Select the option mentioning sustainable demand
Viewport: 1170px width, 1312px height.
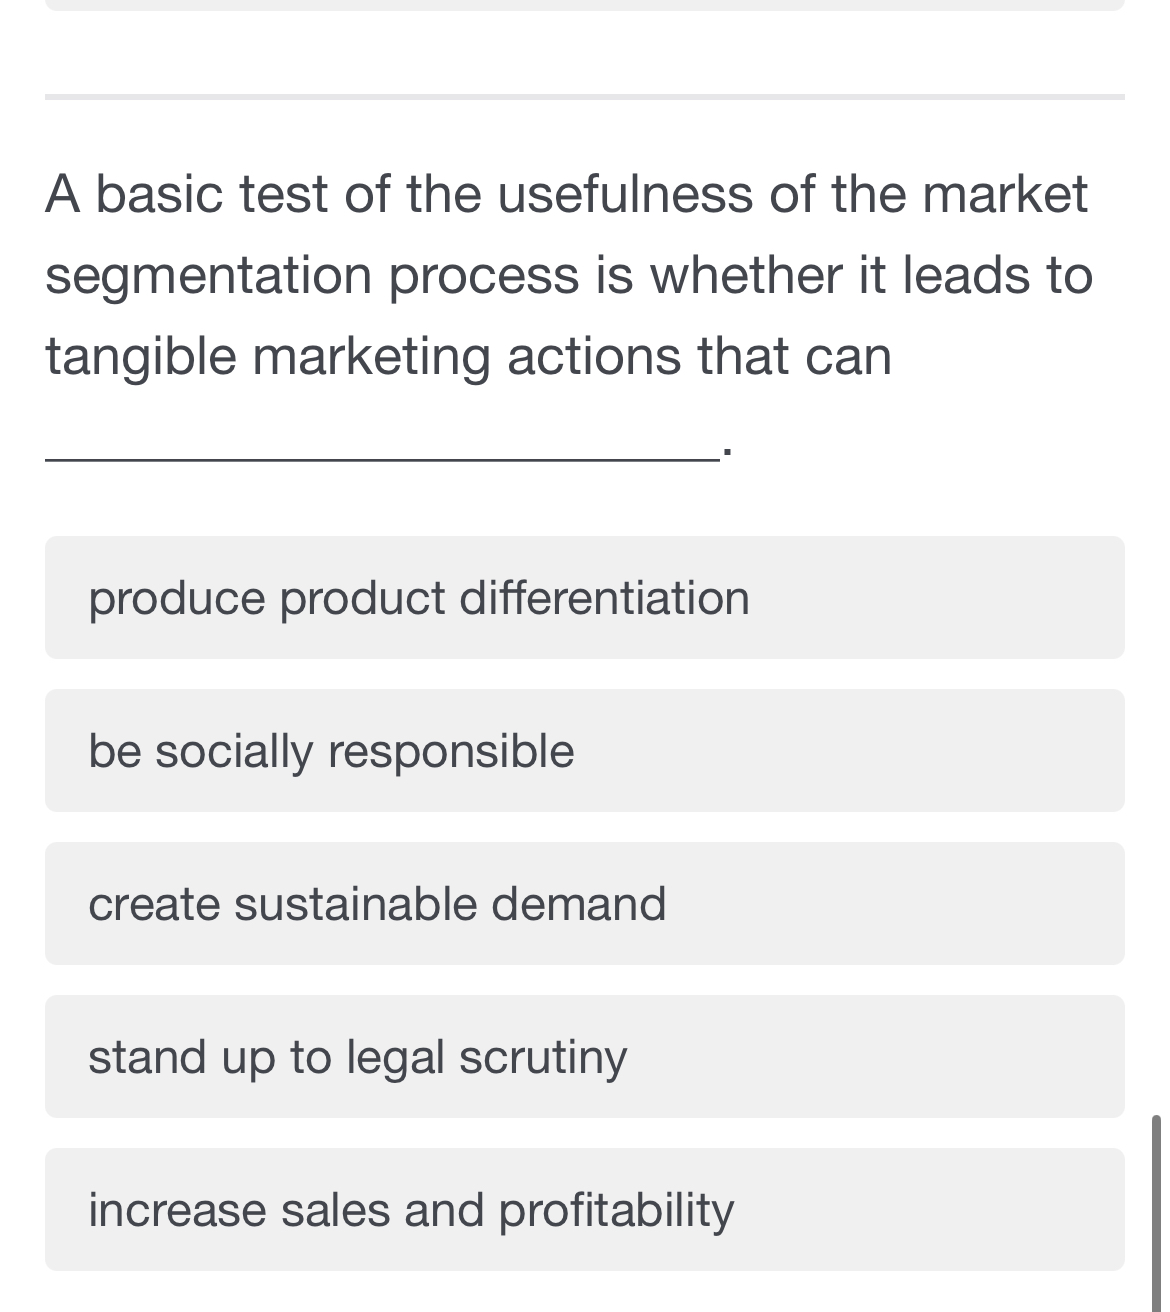pyautogui.click(x=378, y=904)
